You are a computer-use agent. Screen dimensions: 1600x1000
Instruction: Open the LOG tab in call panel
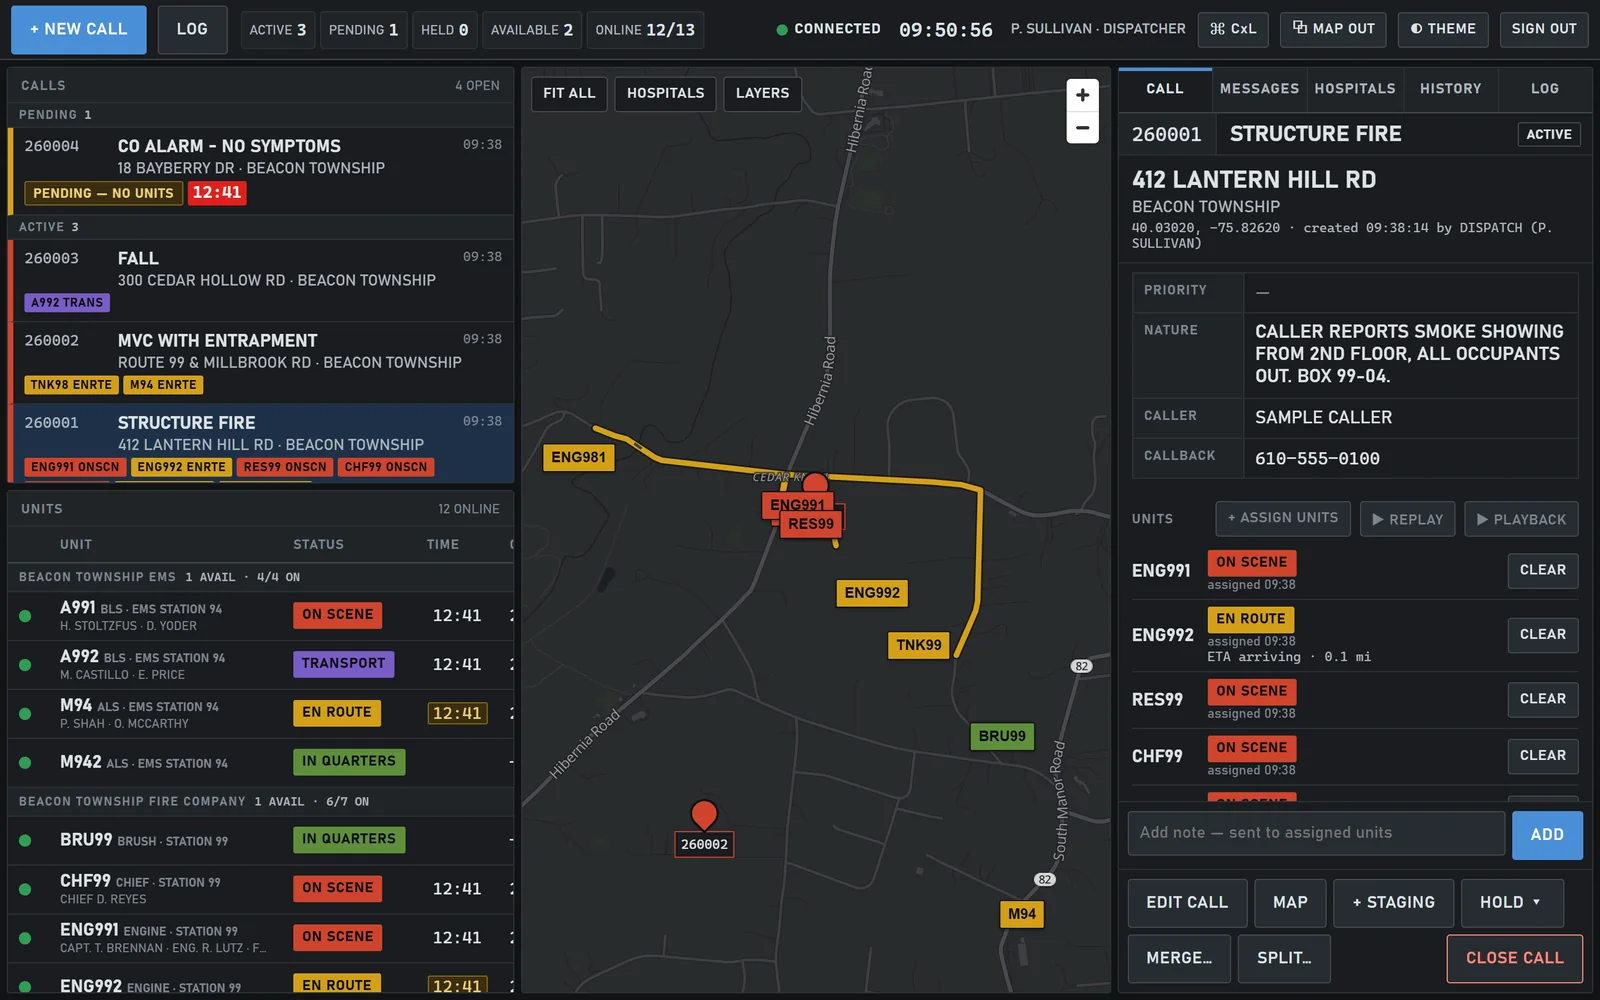1545,89
